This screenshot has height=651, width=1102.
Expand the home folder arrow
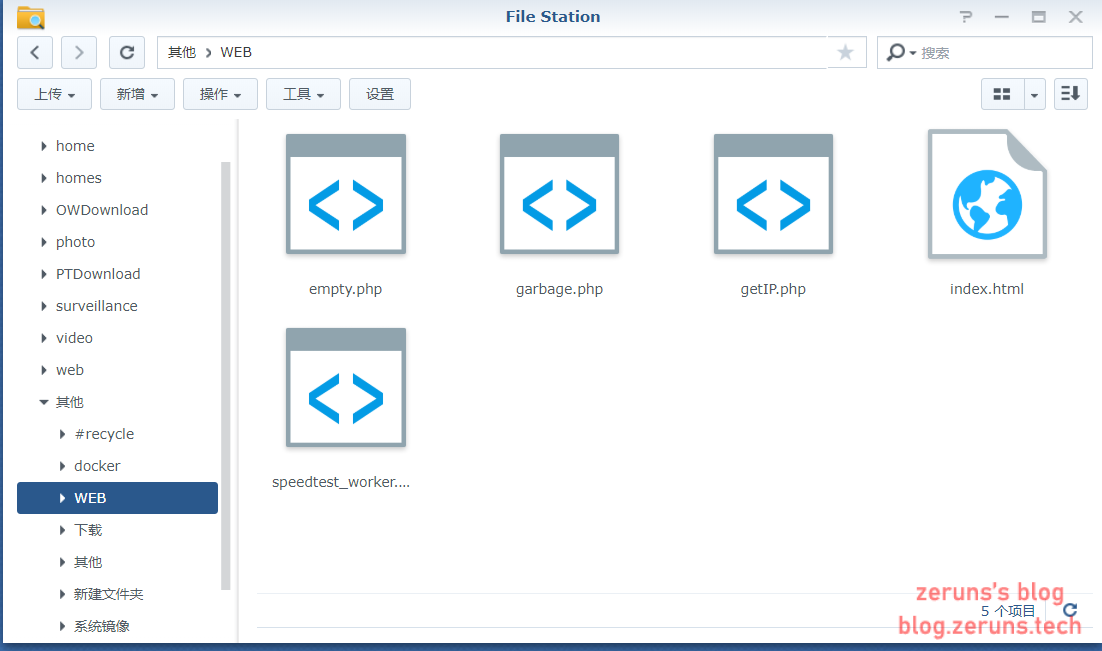pyautogui.click(x=44, y=146)
